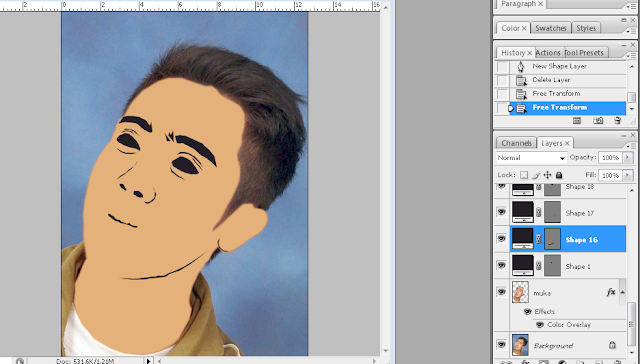
Task: Enable Lock transparent pixels
Action: [x=524, y=175]
